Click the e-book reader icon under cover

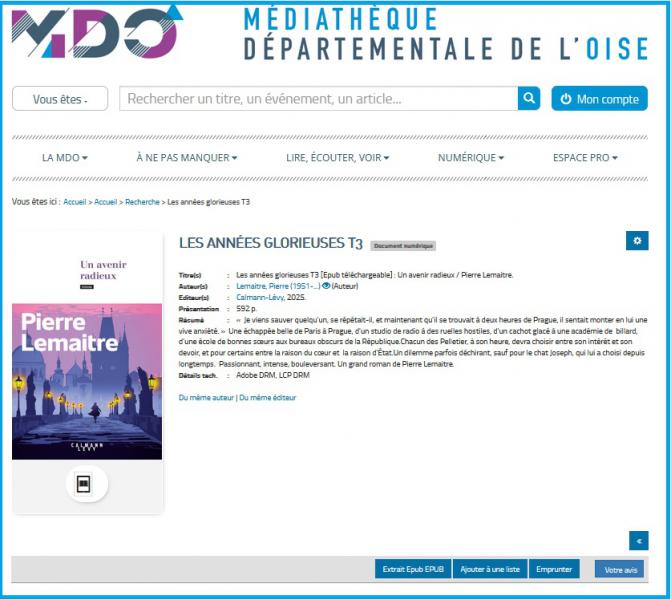pos(86,484)
